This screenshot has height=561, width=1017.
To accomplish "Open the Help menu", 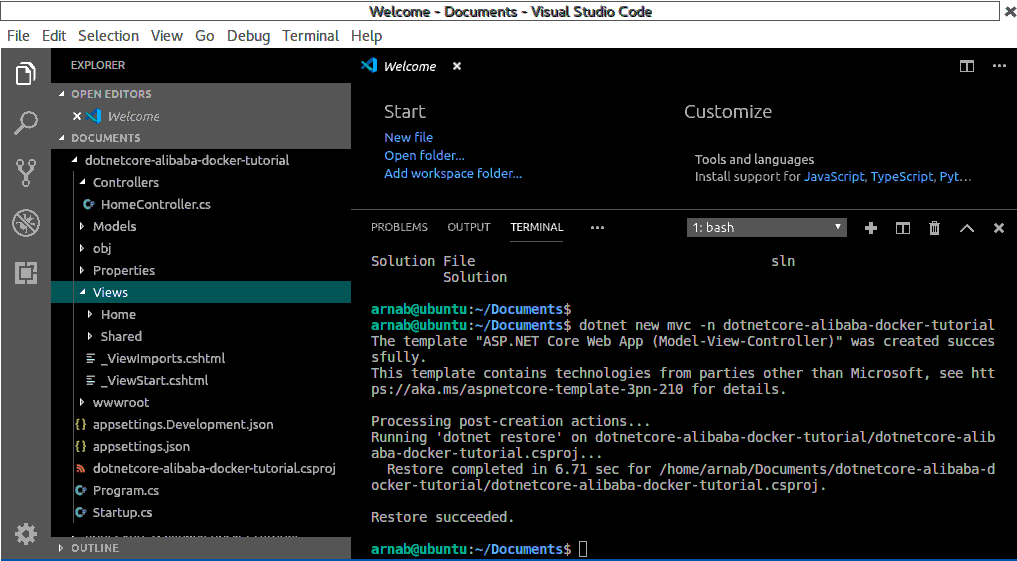I will tap(366, 36).
